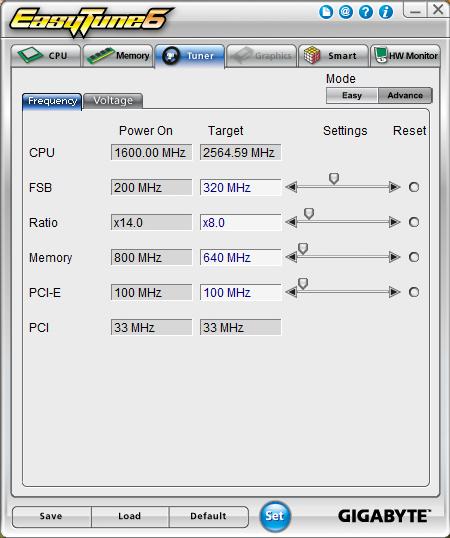
Task: Load a saved profile
Action: click(130, 516)
